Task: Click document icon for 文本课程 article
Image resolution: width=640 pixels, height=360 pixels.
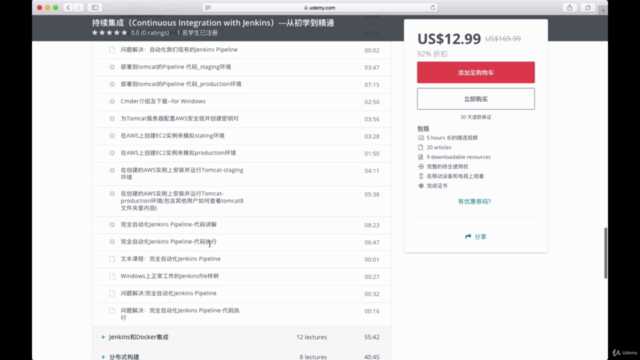Action: (112, 259)
